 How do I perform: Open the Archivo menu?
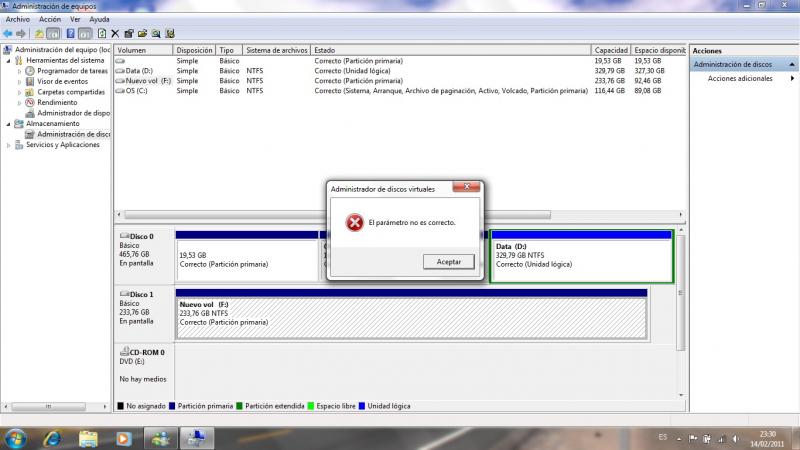[17, 19]
